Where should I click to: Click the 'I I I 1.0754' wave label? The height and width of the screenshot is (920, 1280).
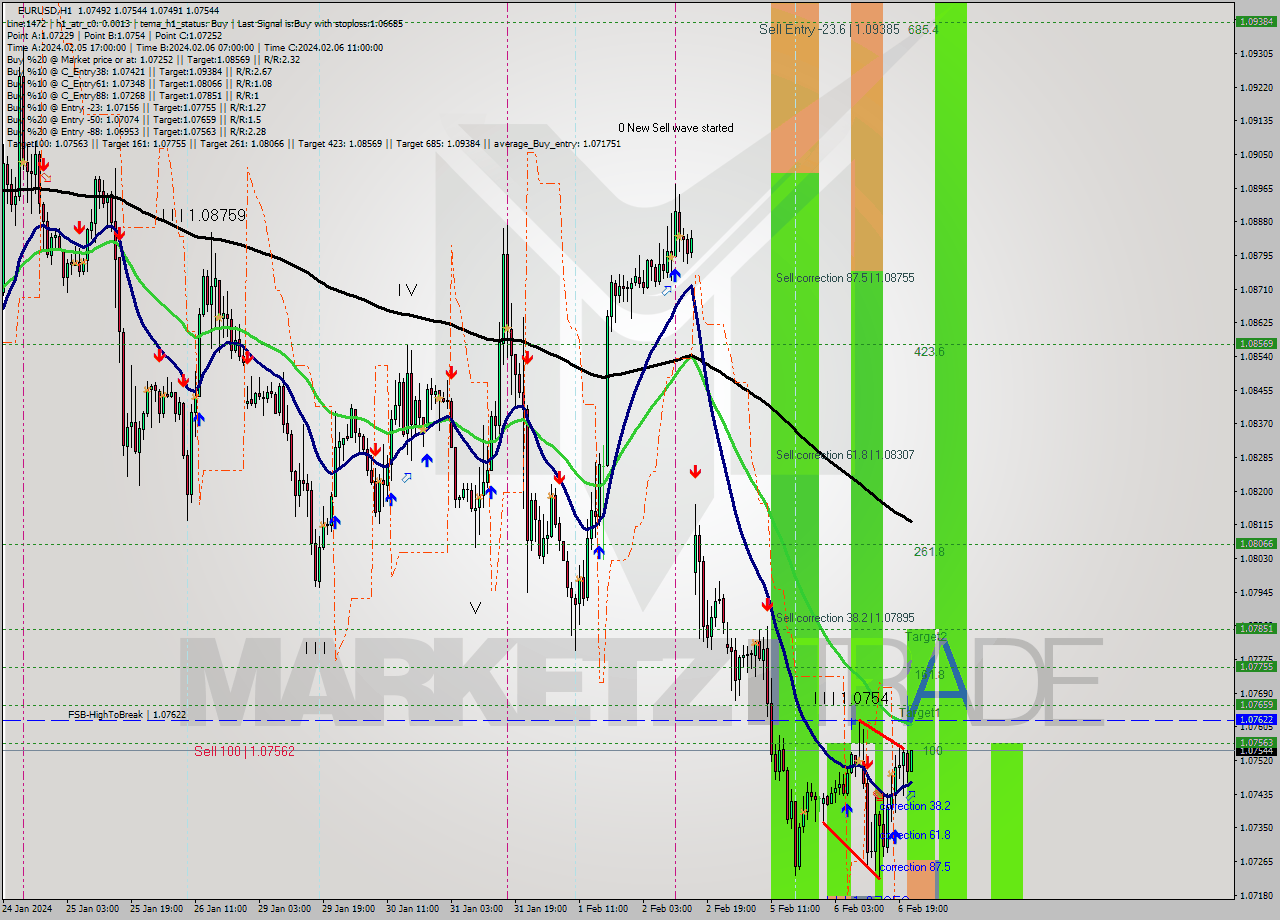pyautogui.click(x=851, y=698)
